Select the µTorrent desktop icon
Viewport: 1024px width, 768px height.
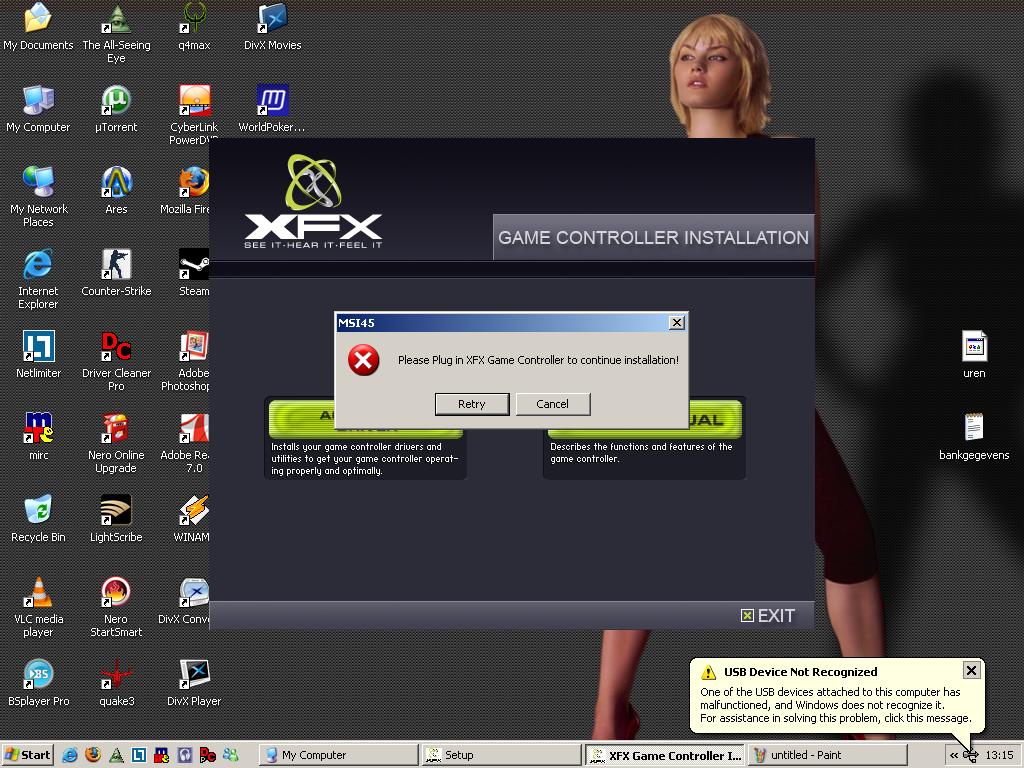(116, 102)
